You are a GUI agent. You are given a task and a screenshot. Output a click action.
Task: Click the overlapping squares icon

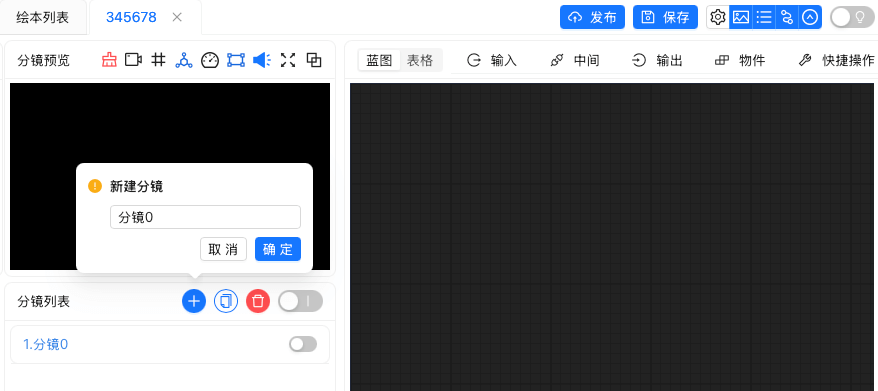pyautogui.click(x=314, y=60)
